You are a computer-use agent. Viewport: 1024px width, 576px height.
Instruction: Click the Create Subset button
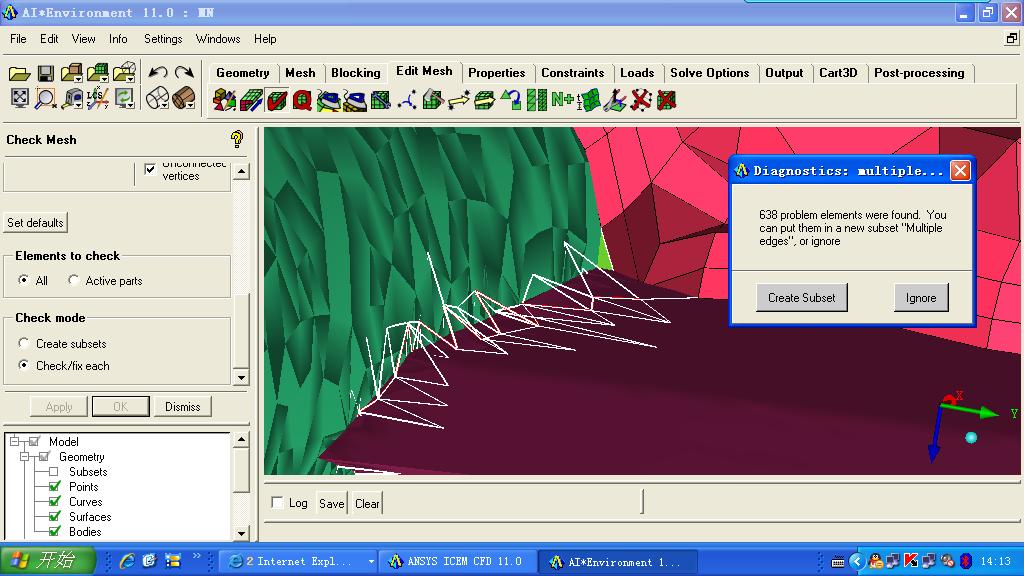(801, 297)
